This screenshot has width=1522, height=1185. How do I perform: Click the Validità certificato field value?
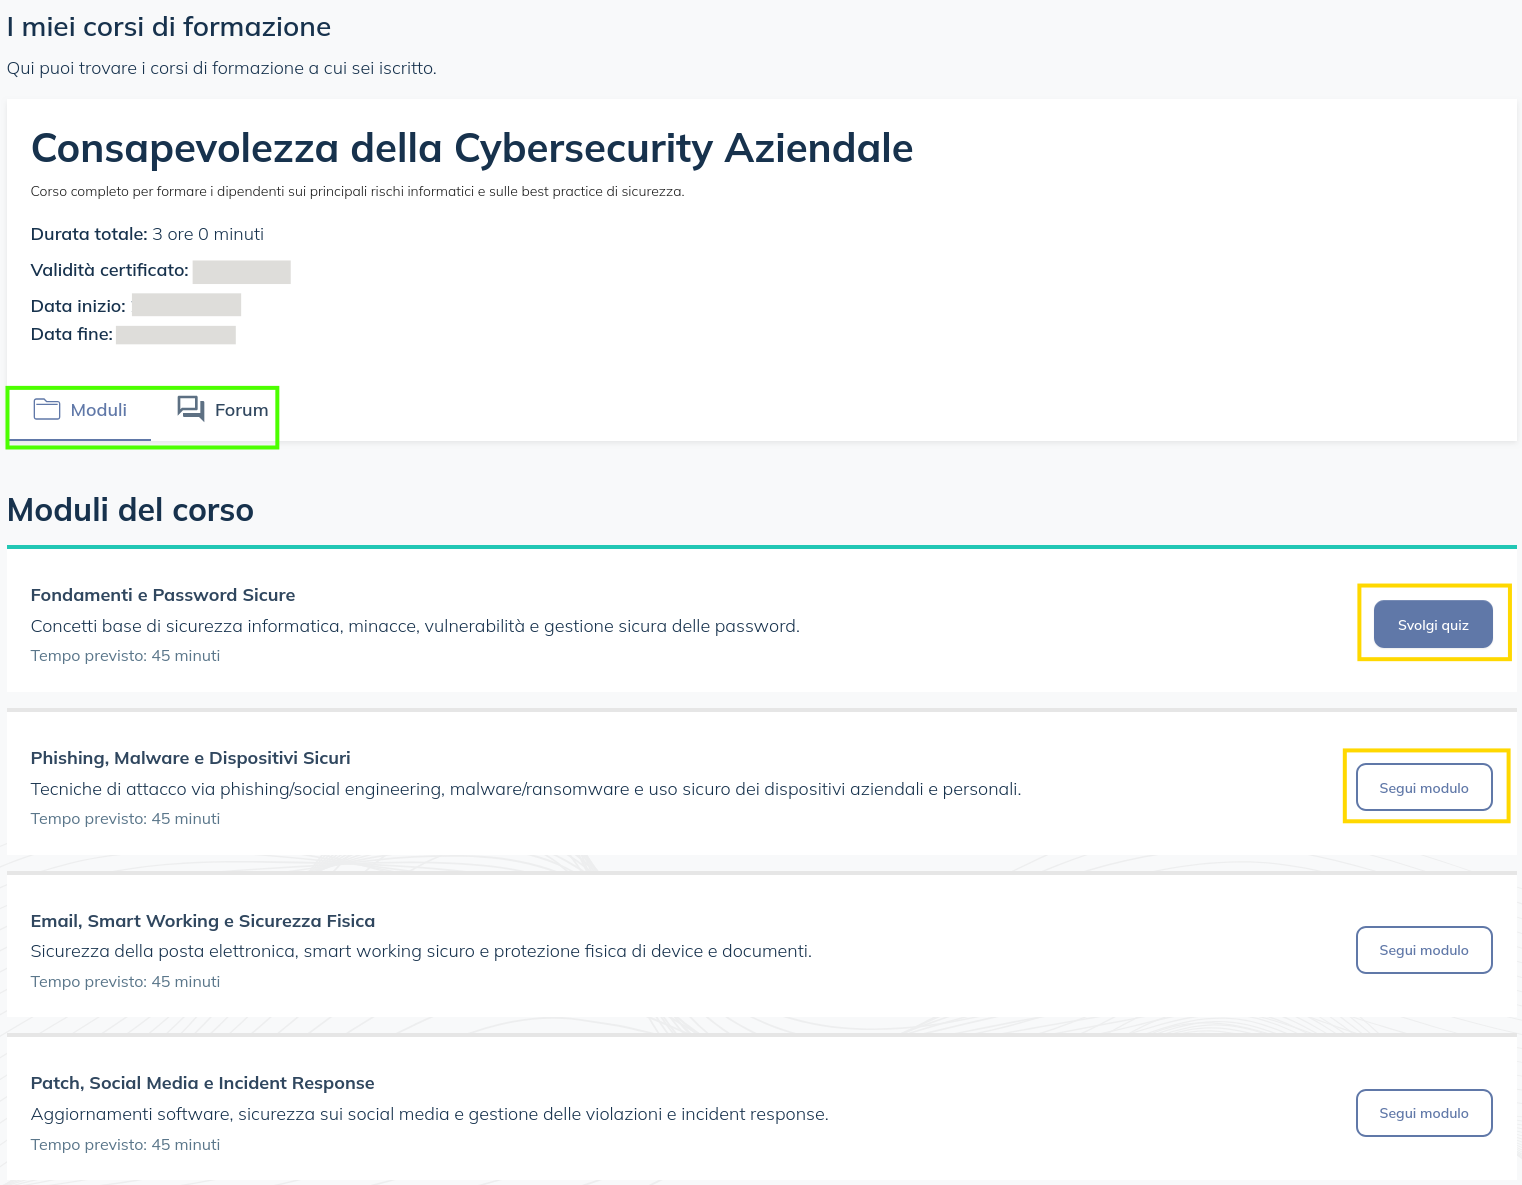pos(242,271)
